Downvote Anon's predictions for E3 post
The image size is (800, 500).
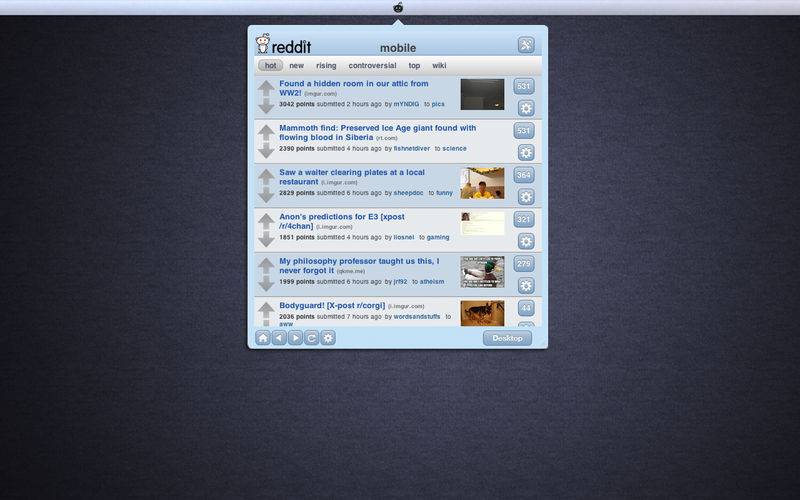[x=266, y=239]
